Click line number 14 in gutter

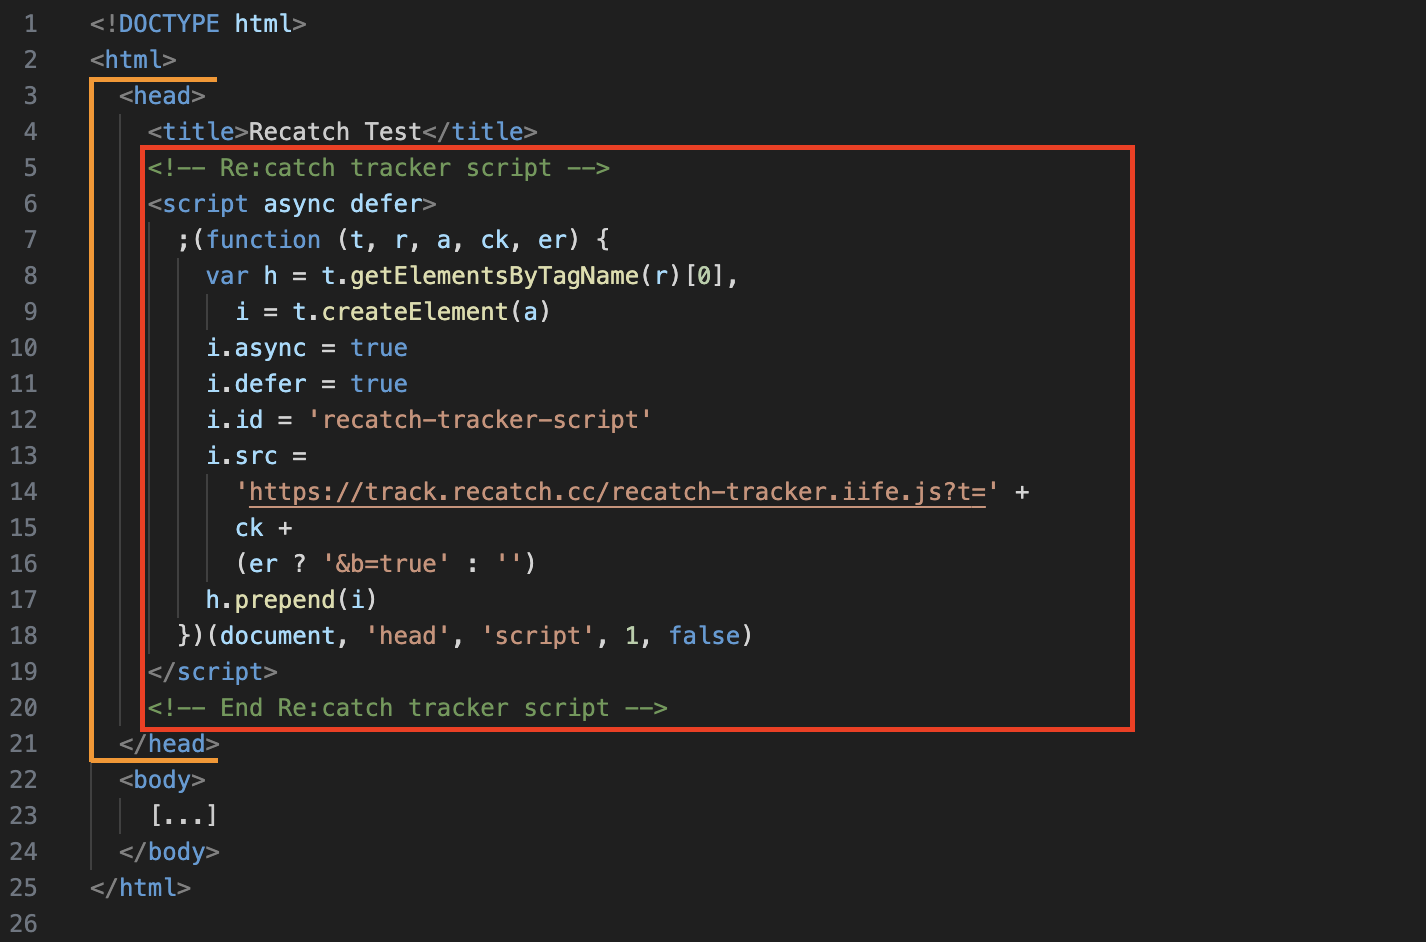pos(24,492)
